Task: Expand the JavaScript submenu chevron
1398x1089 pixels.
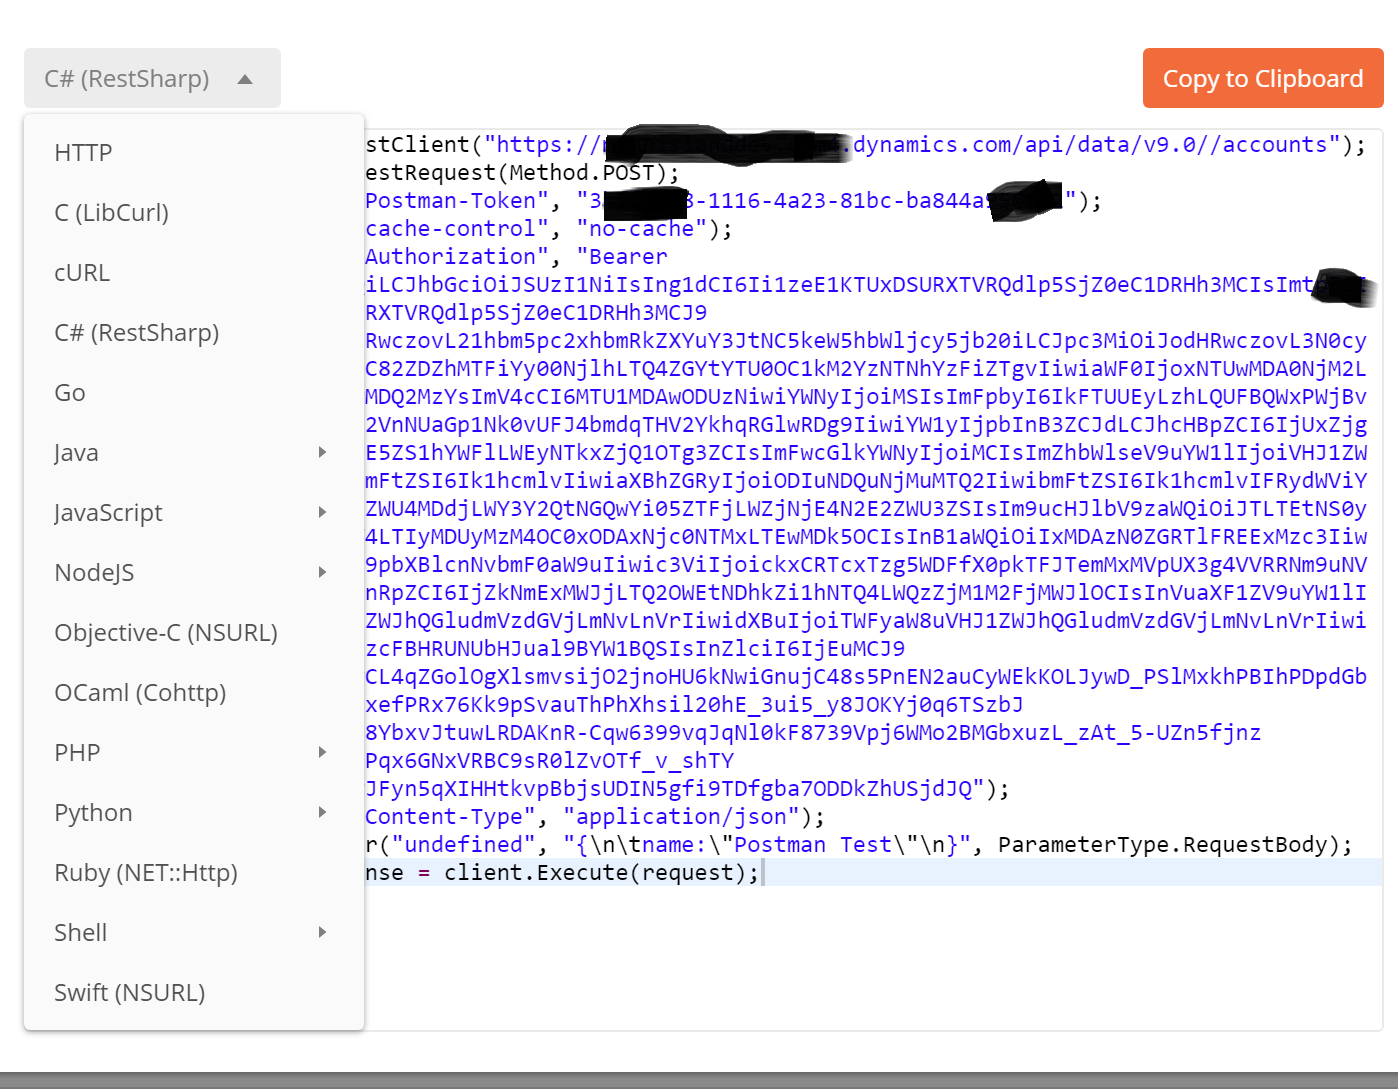Action: click(x=322, y=512)
